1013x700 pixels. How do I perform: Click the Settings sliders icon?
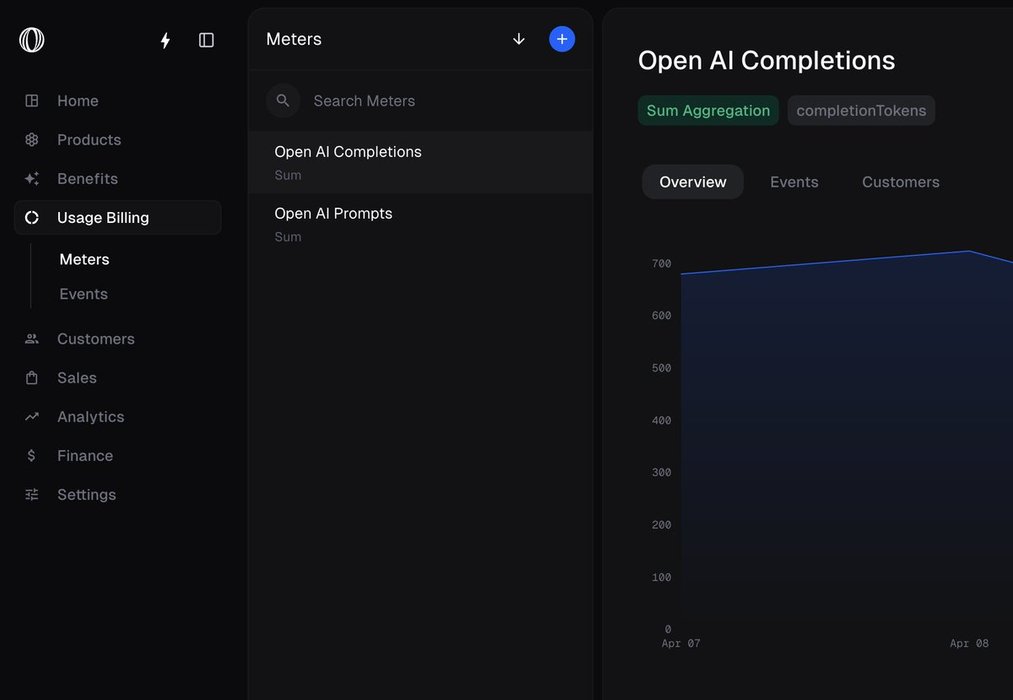point(32,495)
